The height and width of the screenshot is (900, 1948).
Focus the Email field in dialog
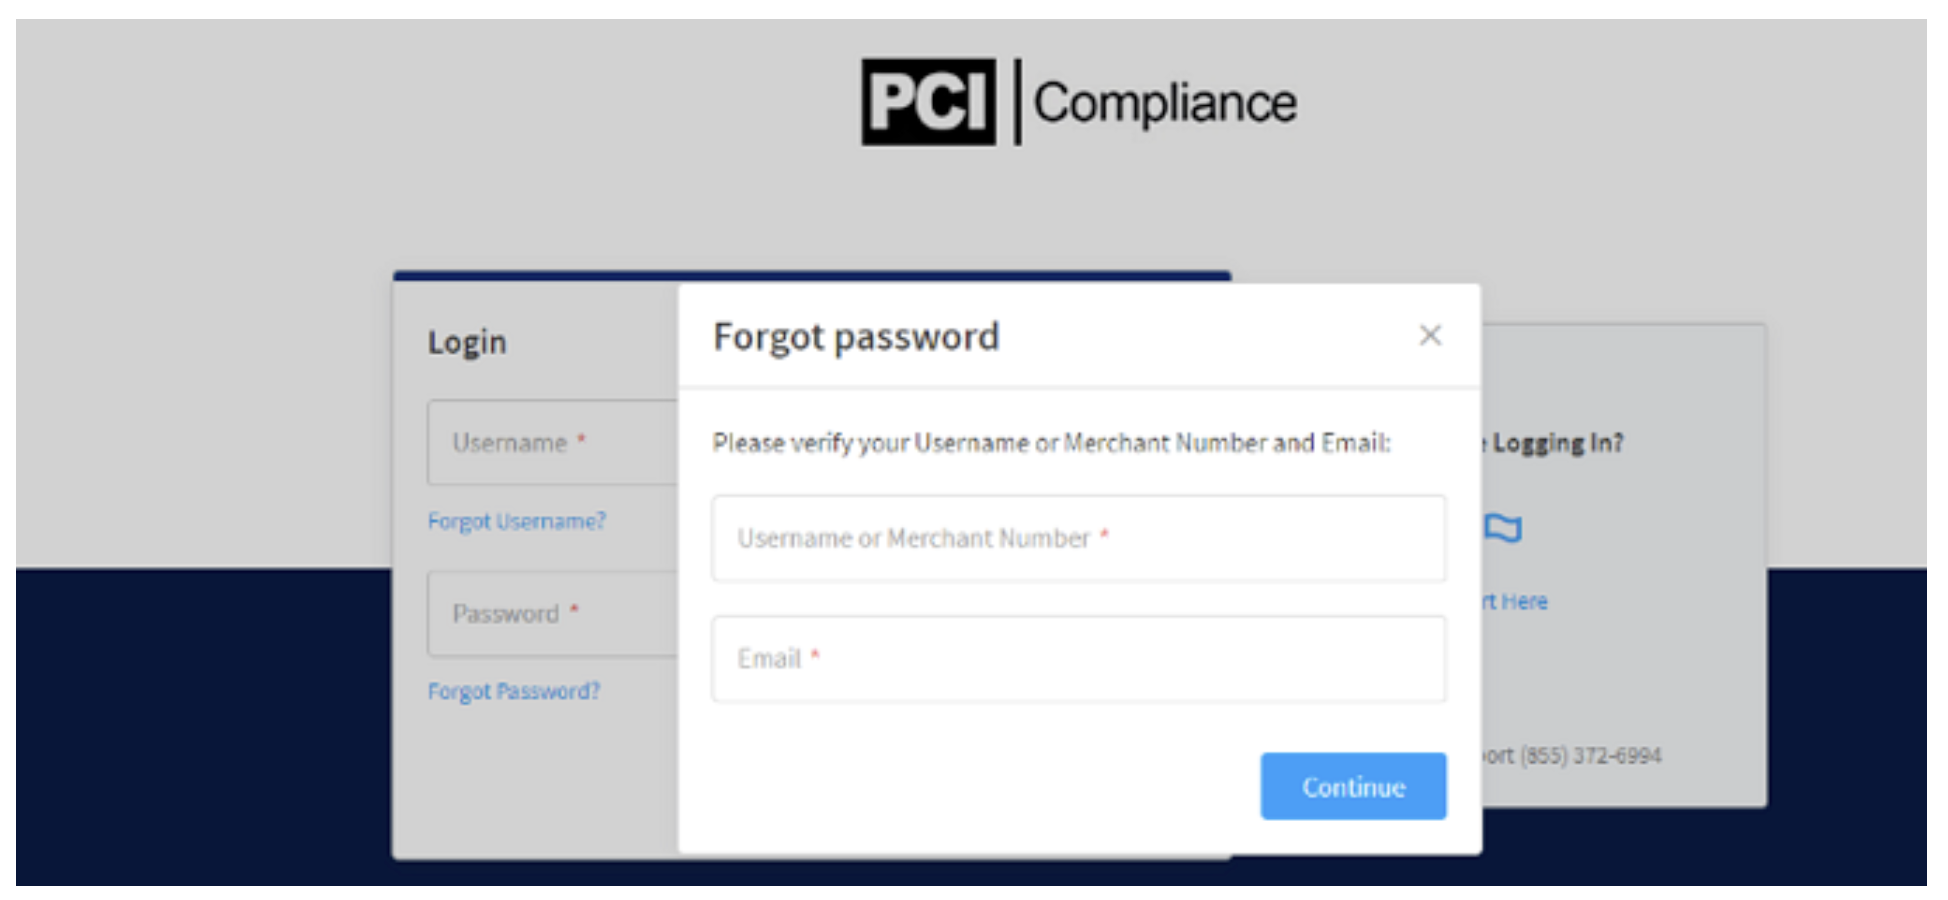(1078, 659)
